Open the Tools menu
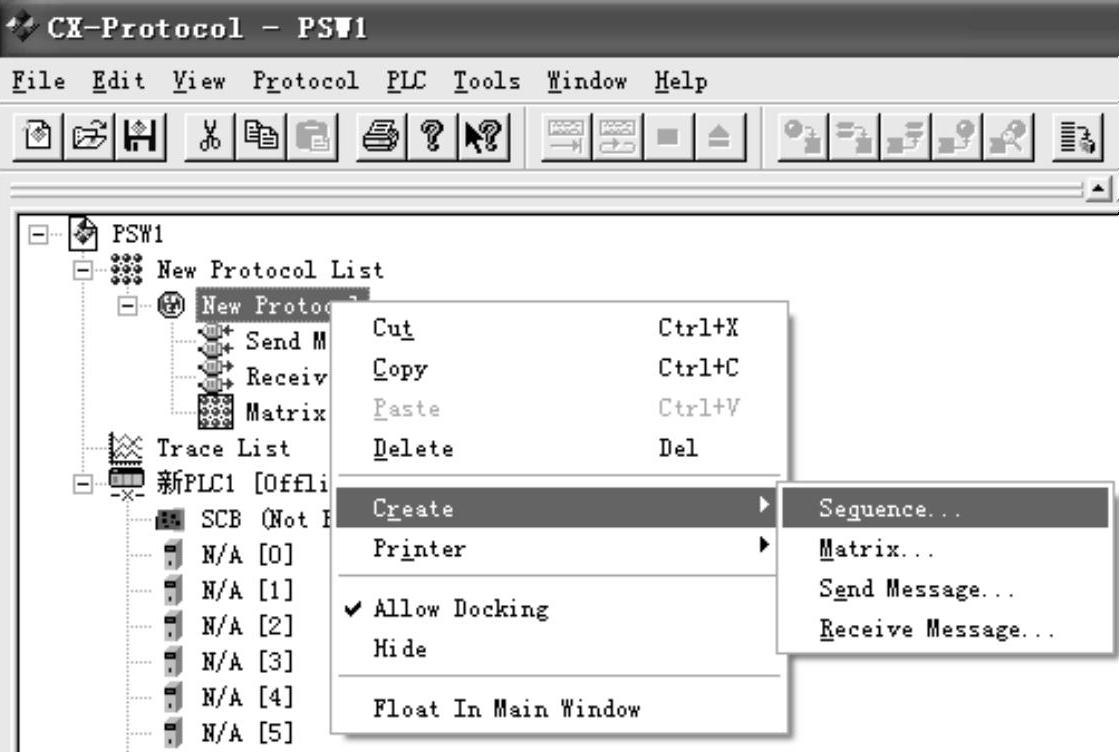The height and width of the screenshot is (752, 1119). point(487,81)
